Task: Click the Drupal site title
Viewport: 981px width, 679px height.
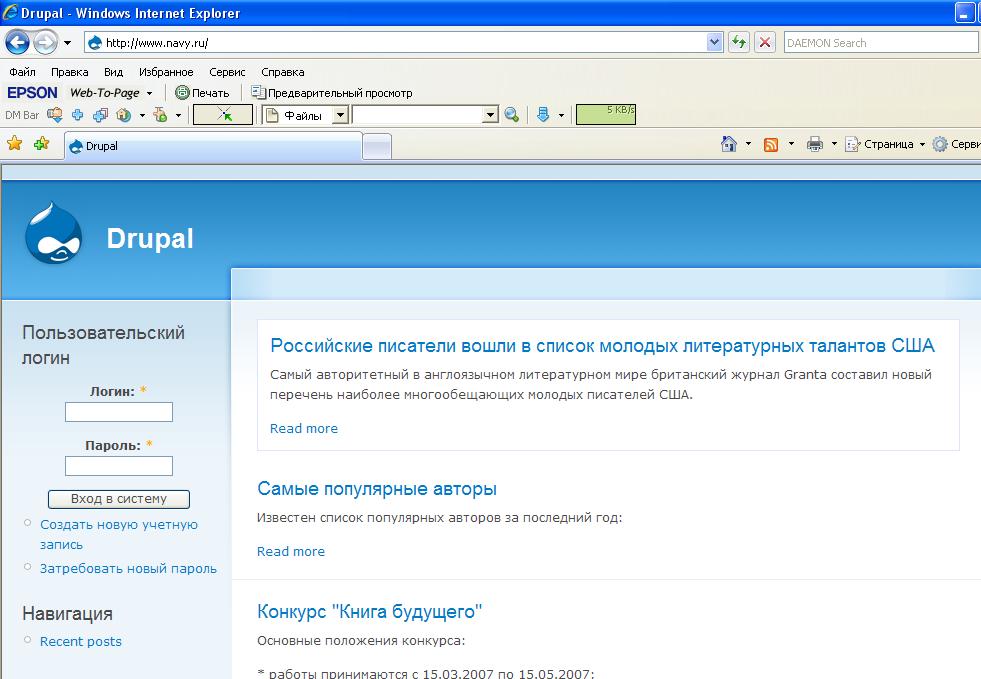Action: (150, 238)
